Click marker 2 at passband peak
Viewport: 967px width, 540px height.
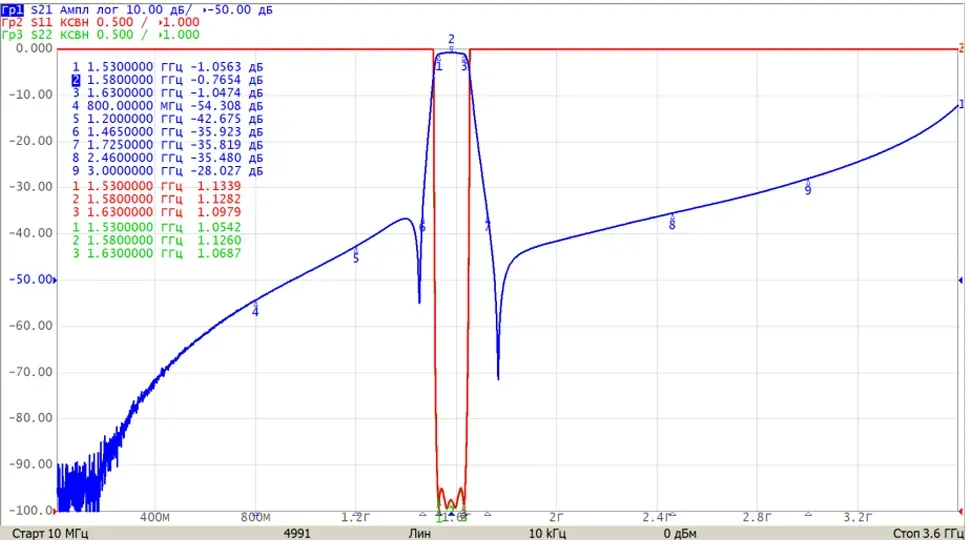pyautogui.click(x=451, y=40)
